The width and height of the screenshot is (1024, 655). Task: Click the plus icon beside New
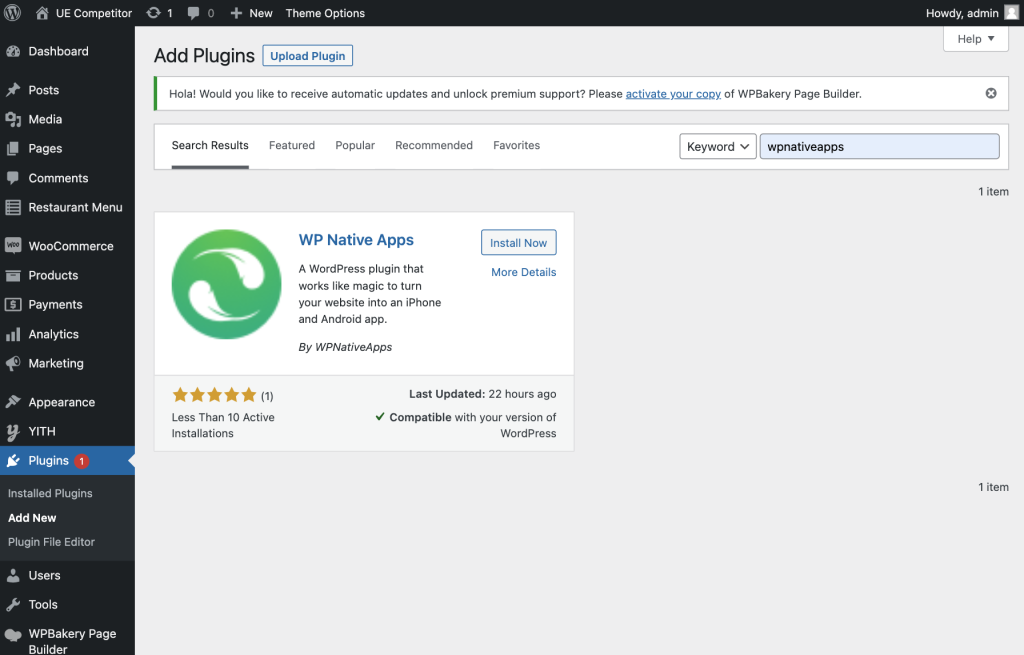tap(236, 13)
